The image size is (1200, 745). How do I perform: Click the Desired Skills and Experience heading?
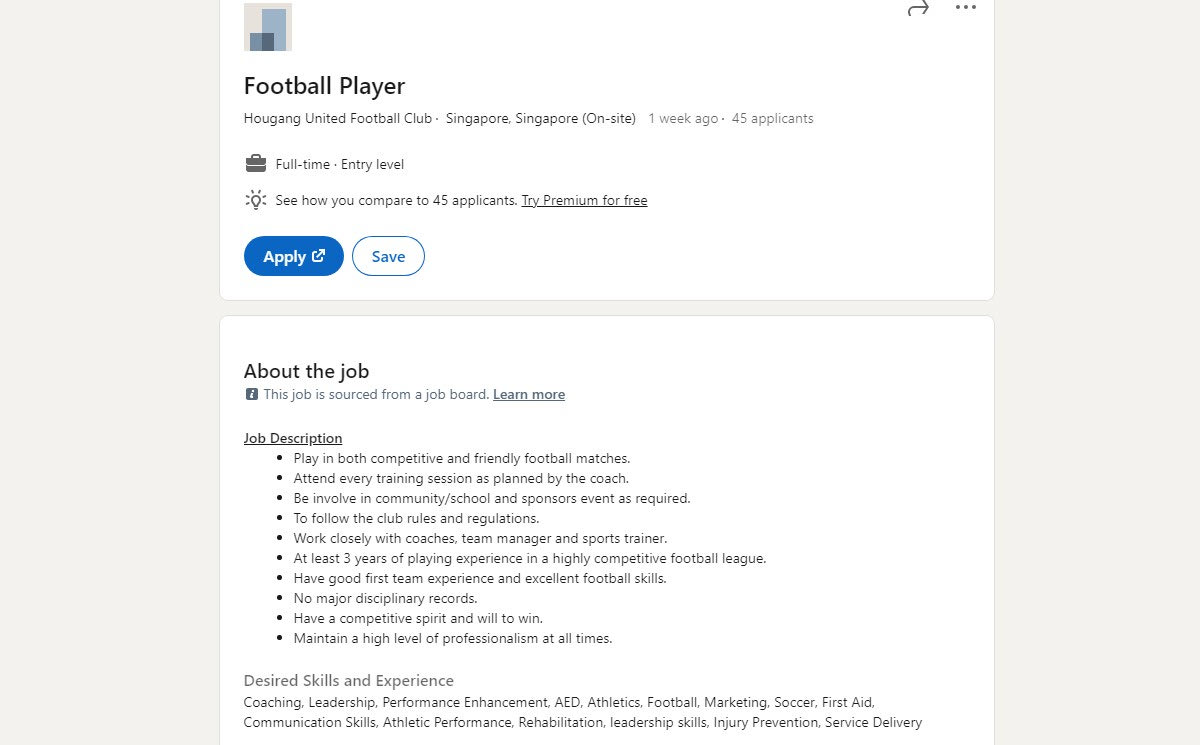coord(348,680)
